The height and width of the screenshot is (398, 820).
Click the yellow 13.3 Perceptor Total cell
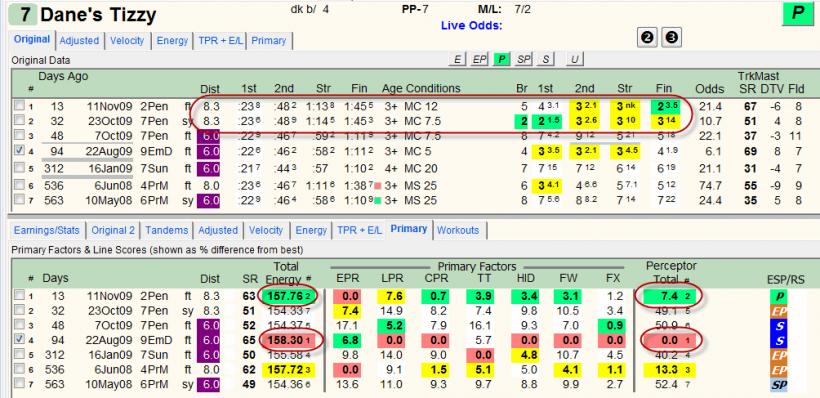tap(669, 370)
